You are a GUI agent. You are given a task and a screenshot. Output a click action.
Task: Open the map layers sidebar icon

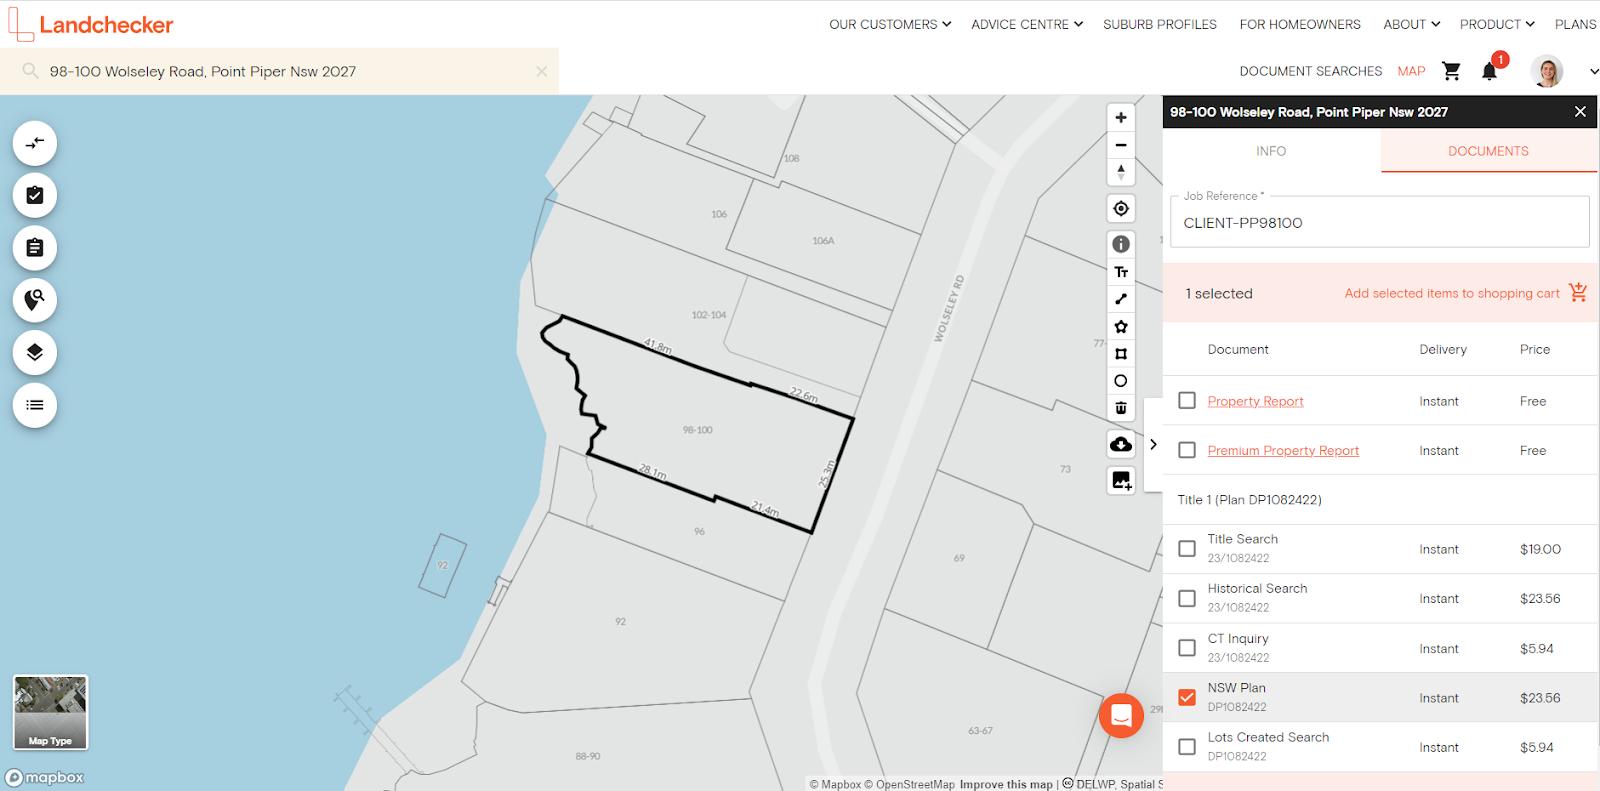(x=35, y=352)
